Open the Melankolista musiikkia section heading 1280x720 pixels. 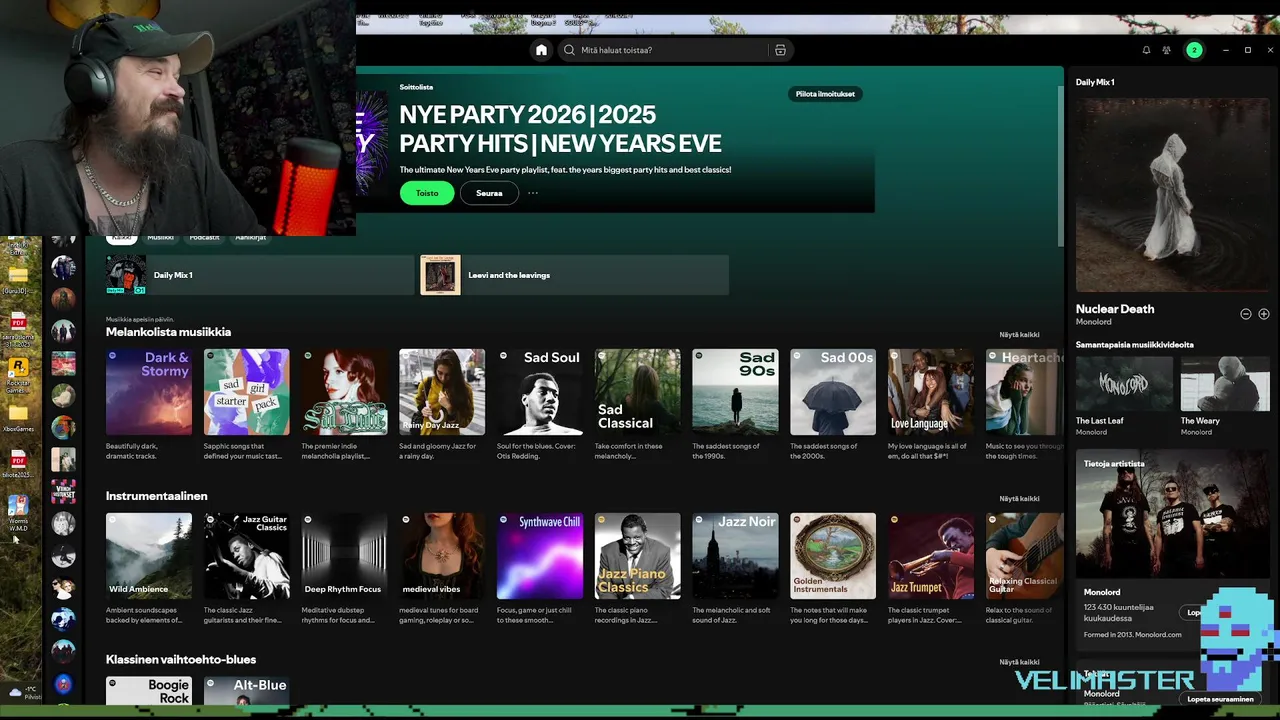click(x=168, y=332)
